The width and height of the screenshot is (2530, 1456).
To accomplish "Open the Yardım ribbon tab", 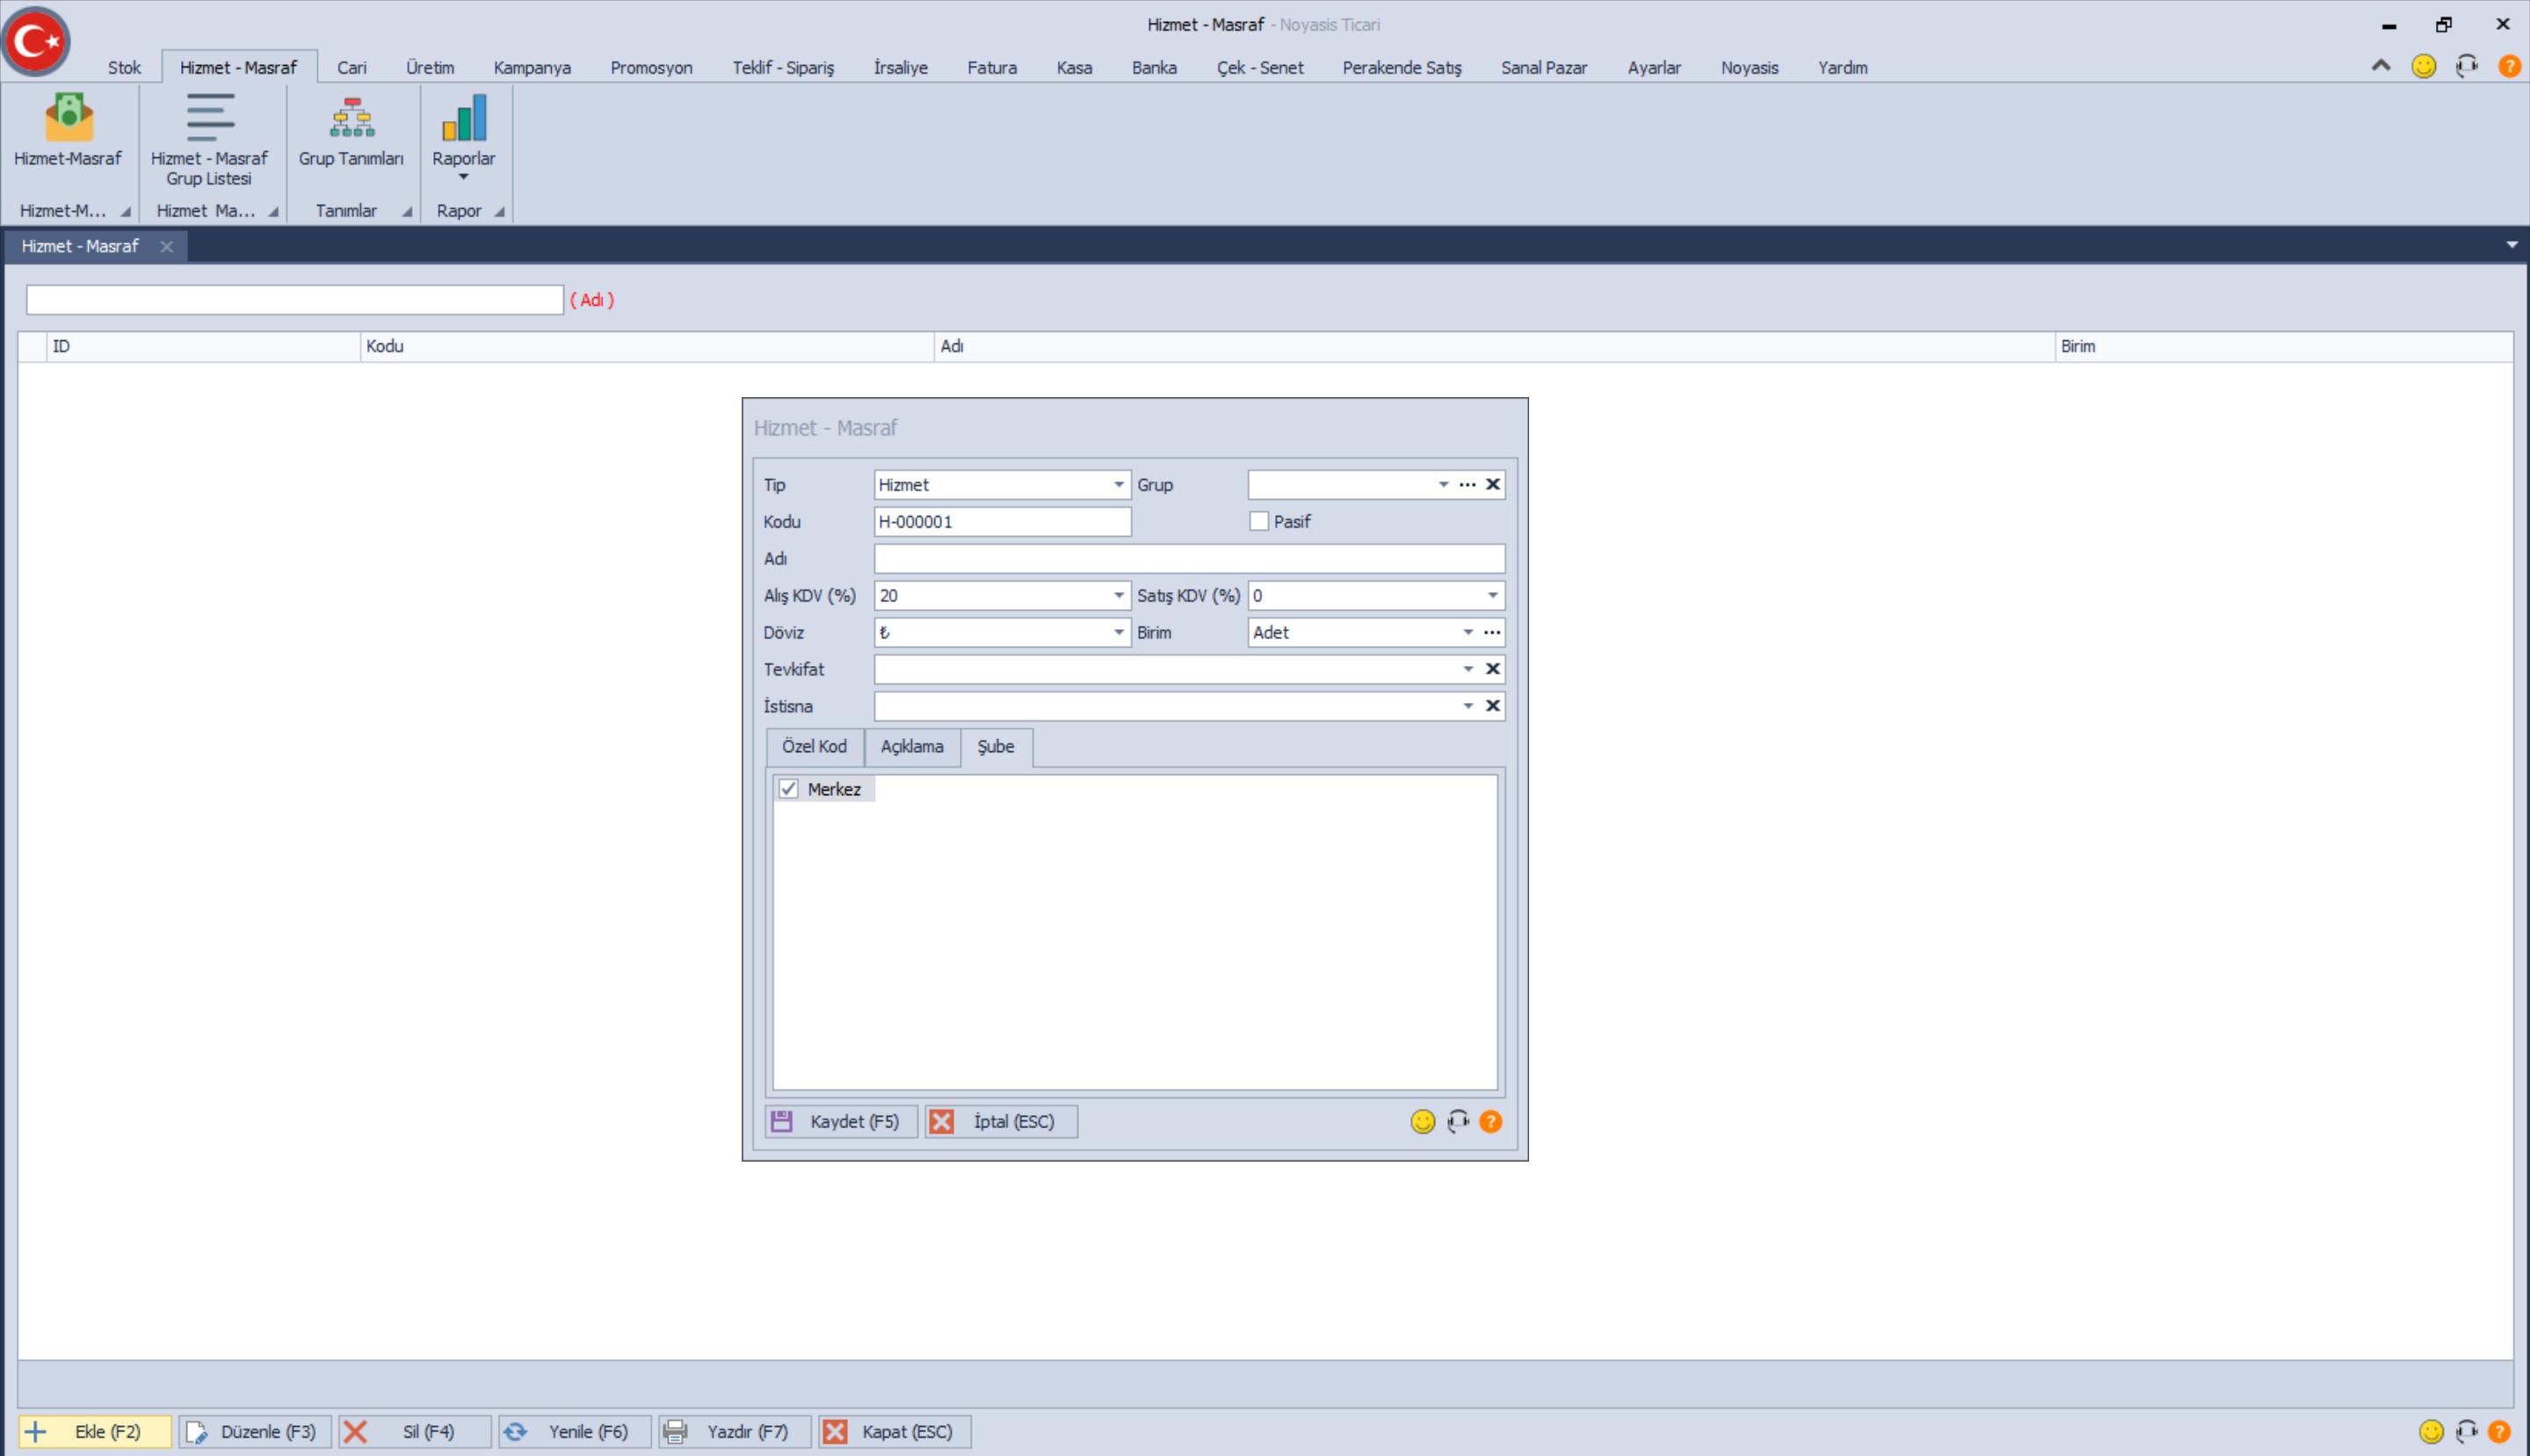I will [x=1842, y=67].
